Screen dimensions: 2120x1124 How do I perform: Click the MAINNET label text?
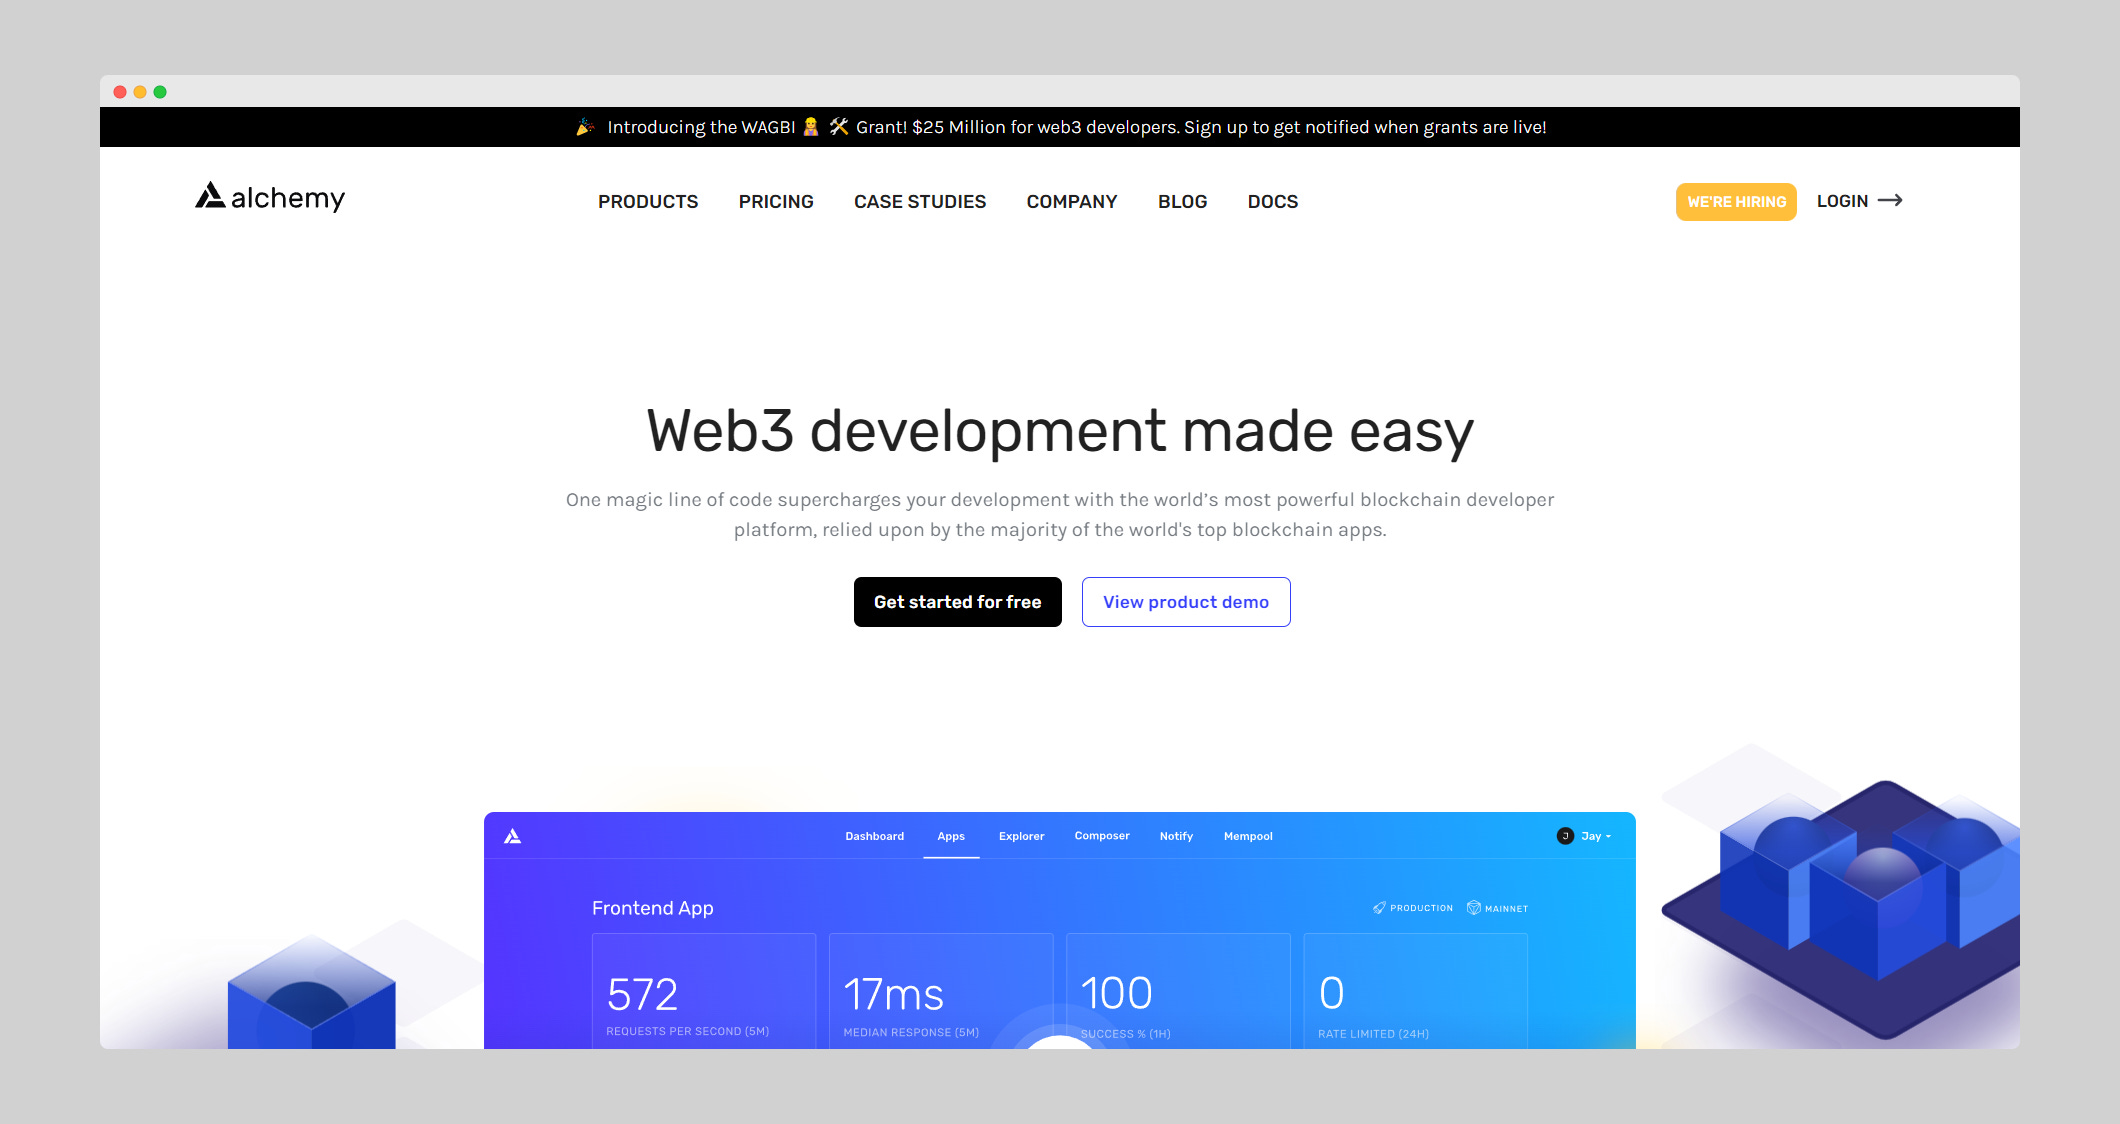1506,909
